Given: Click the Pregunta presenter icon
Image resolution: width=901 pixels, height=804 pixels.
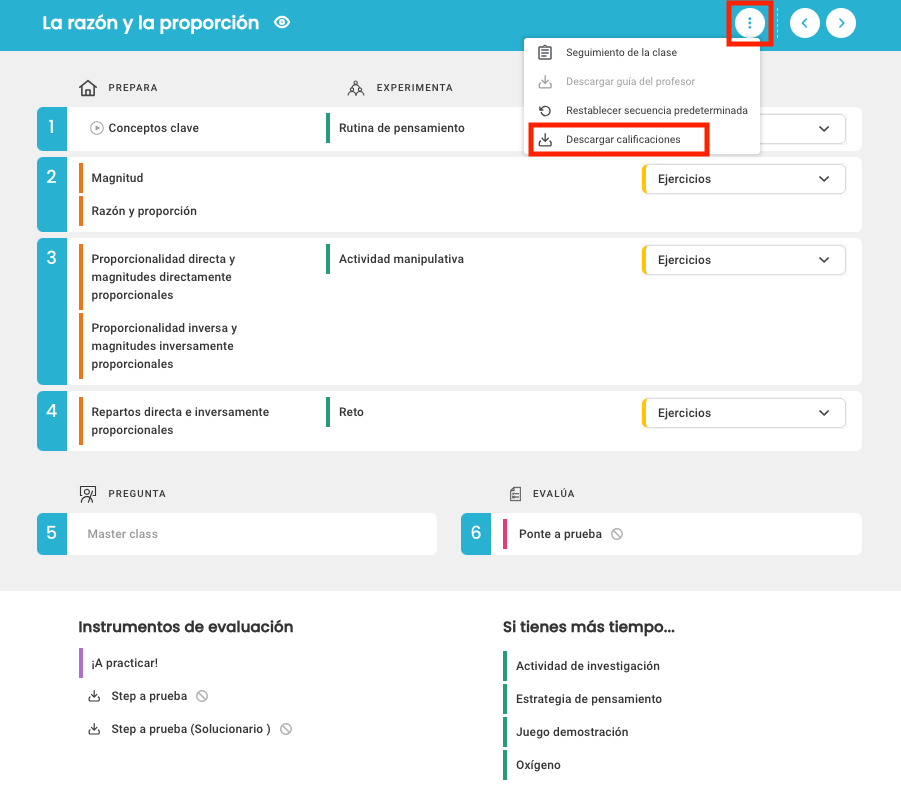Looking at the screenshot, I should click(88, 494).
